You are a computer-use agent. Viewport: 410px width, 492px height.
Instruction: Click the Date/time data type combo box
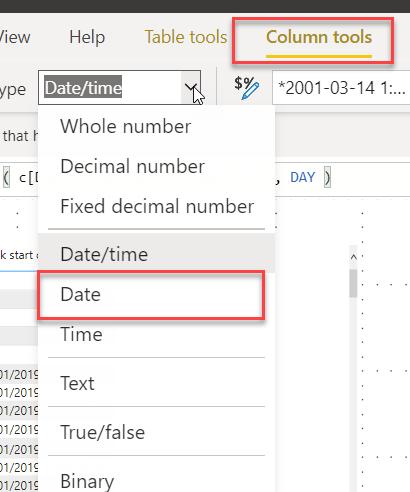[119, 88]
